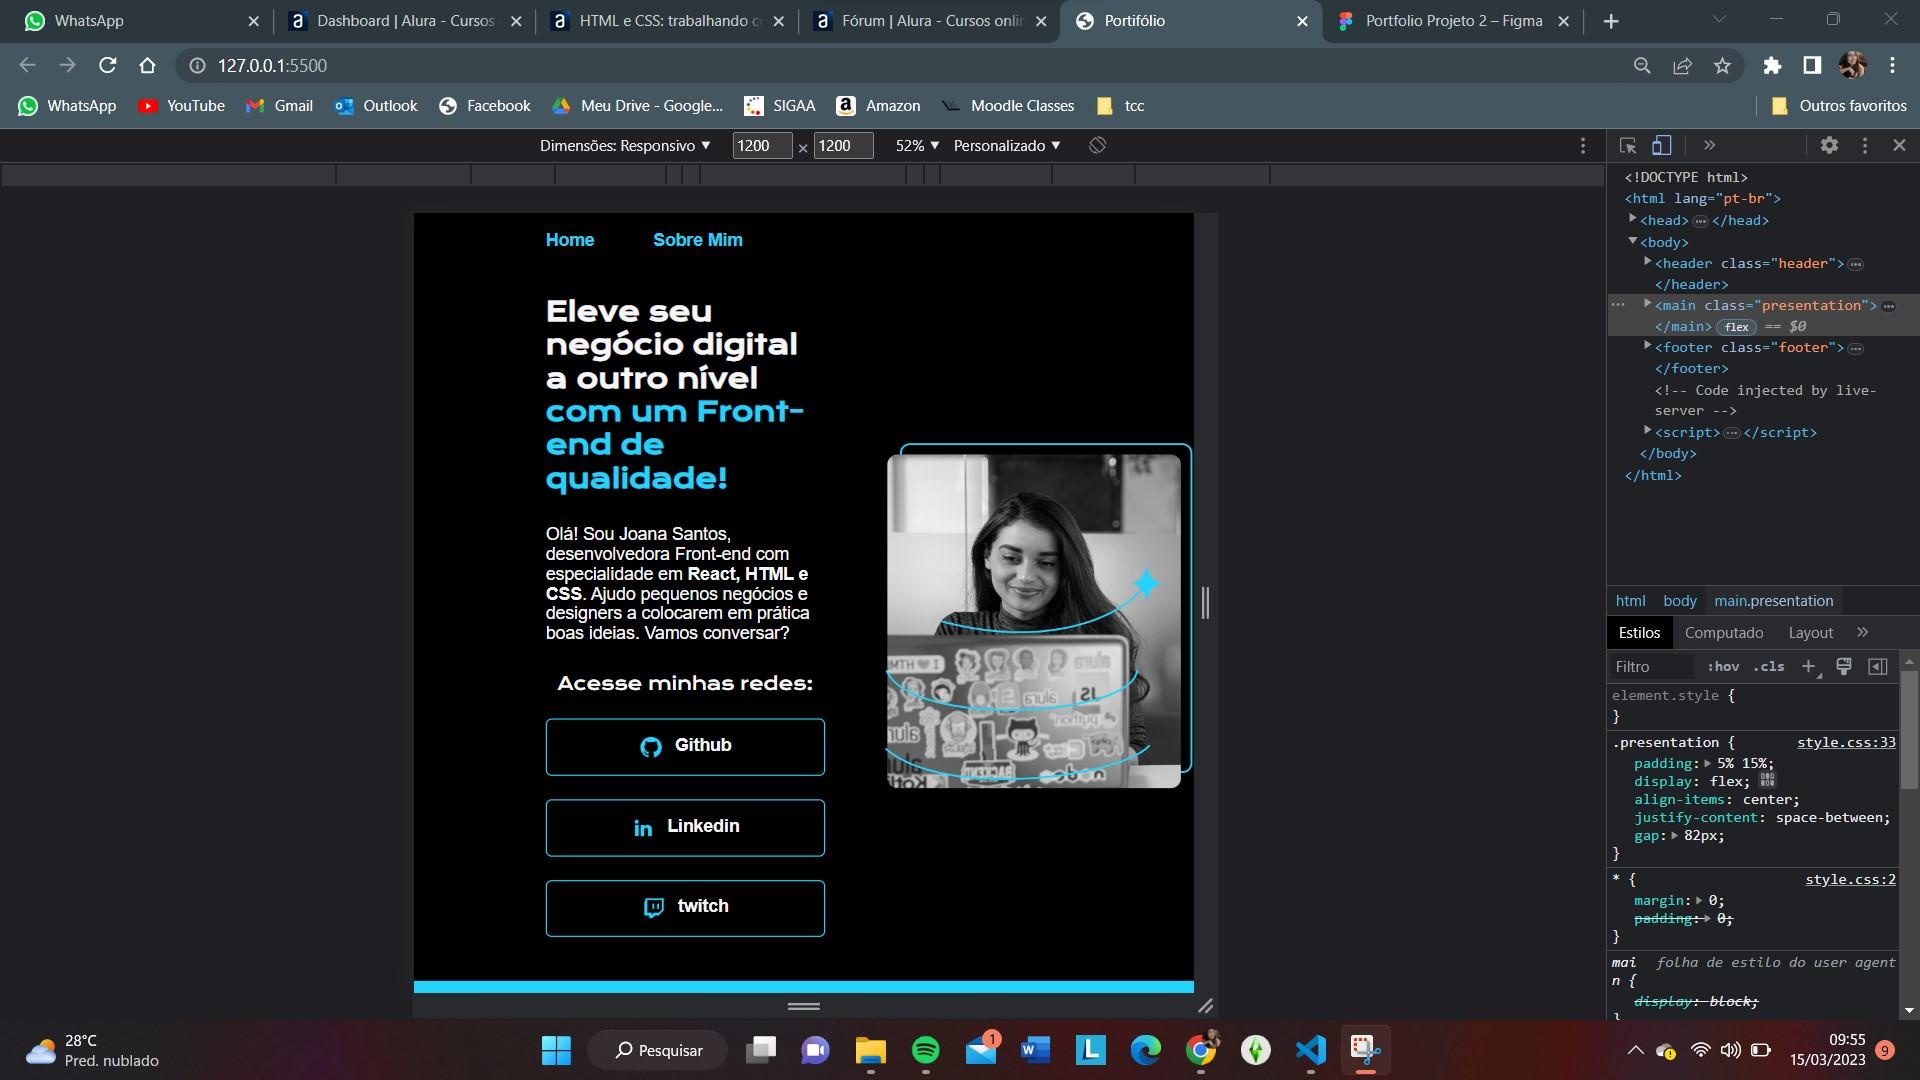Open device toolbar more options menu
1920x1080 pixels.
[1582, 146]
